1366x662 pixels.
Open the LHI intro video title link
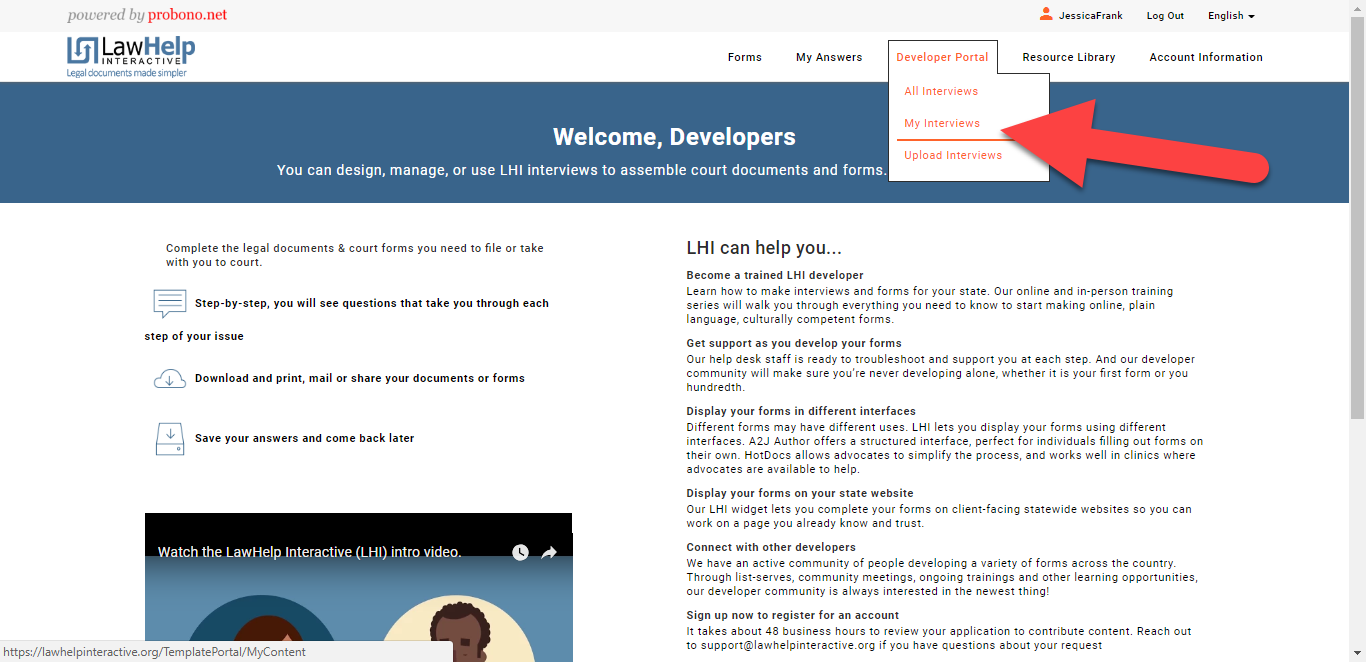click(x=309, y=552)
